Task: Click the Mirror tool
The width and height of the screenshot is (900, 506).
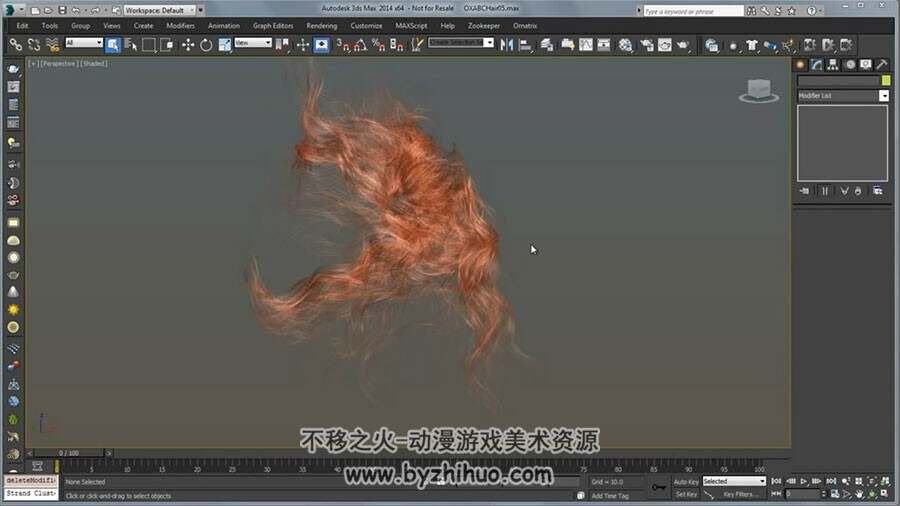Action: pyautogui.click(x=506, y=45)
